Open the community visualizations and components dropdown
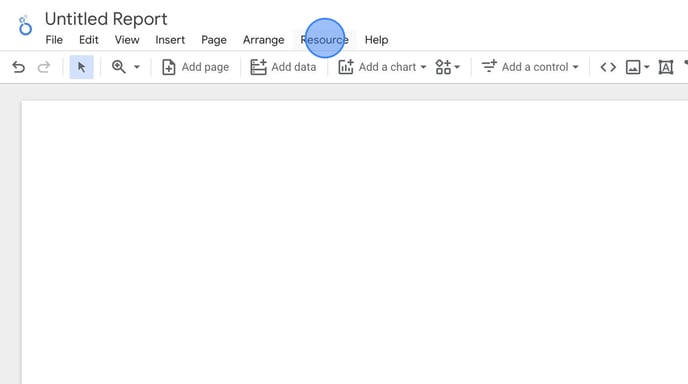The height and width of the screenshot is (384, 688). (x=448, y=67)
